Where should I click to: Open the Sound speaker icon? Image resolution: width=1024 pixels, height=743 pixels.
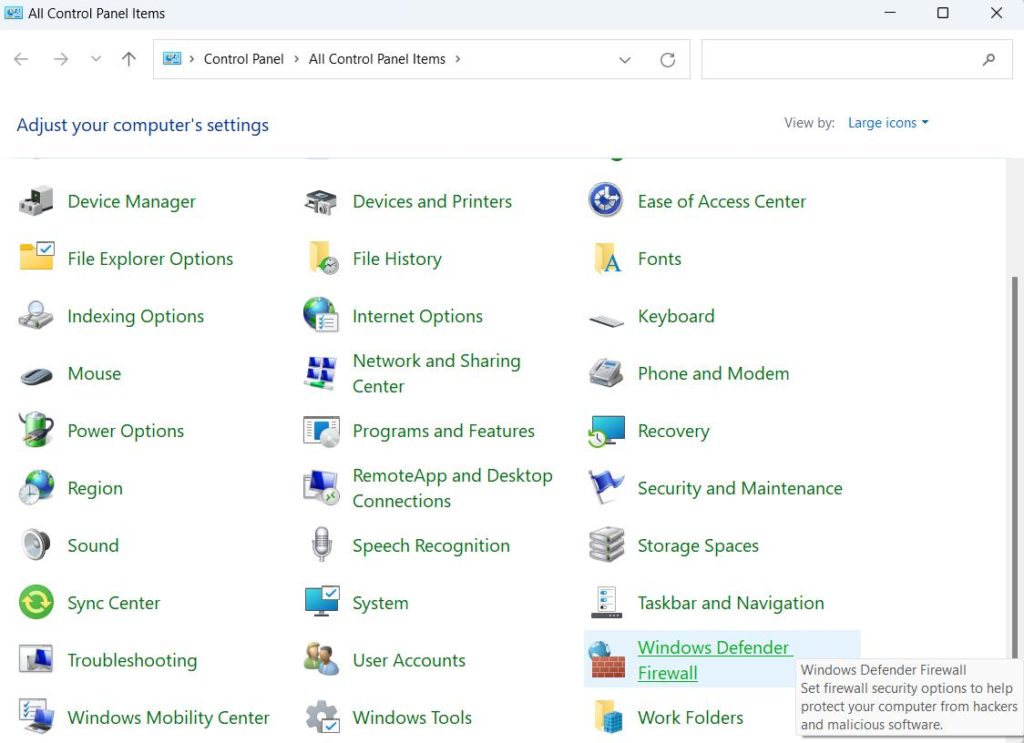(x=35, y=545)
